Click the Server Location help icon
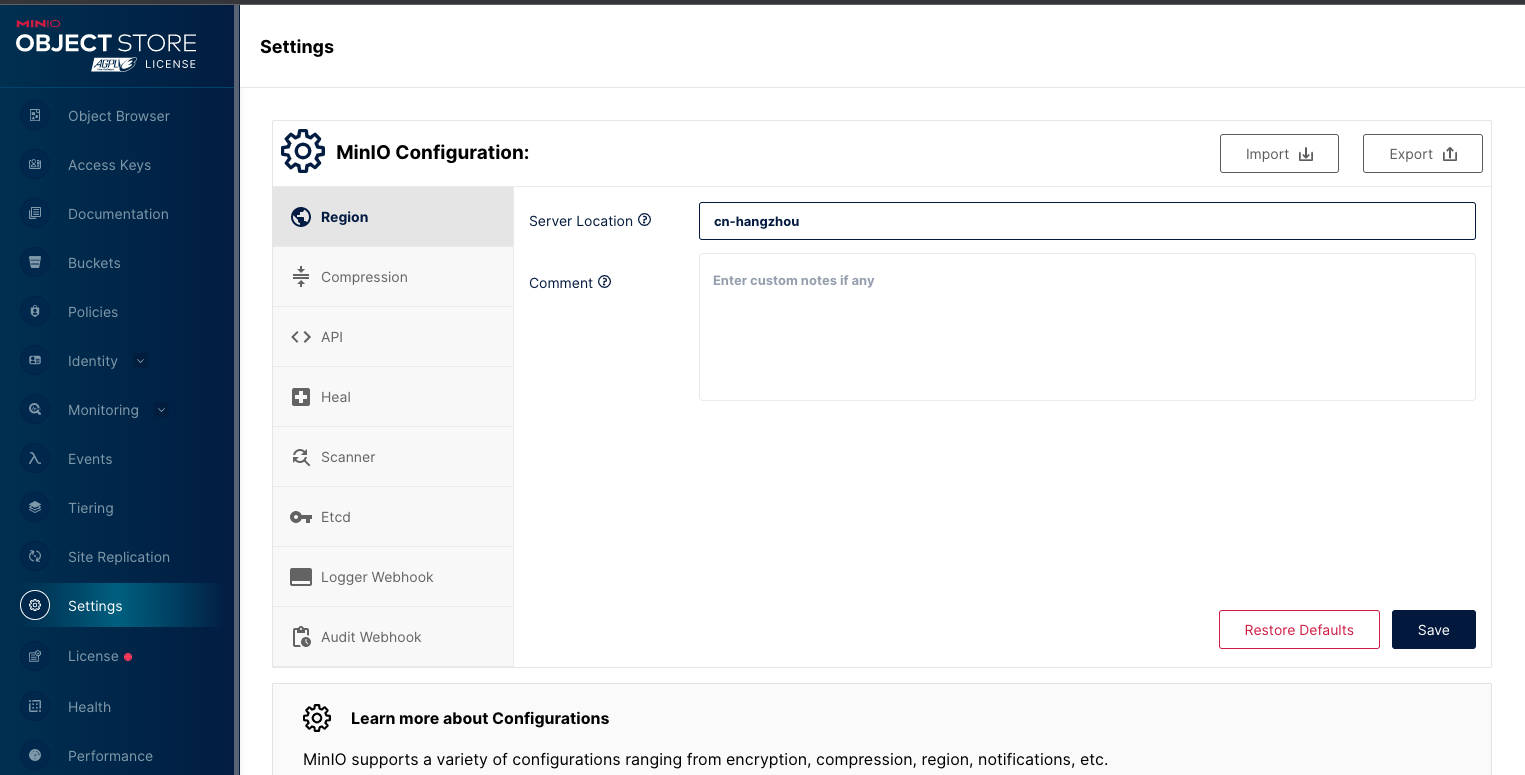 pyautogui.click(x=645, y=220)
